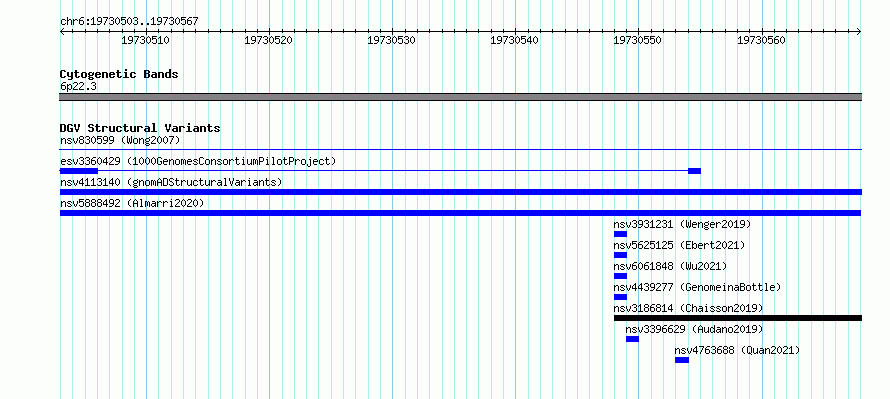
Task: Click ruler position 19730540
Action: [x=515, y=40]
